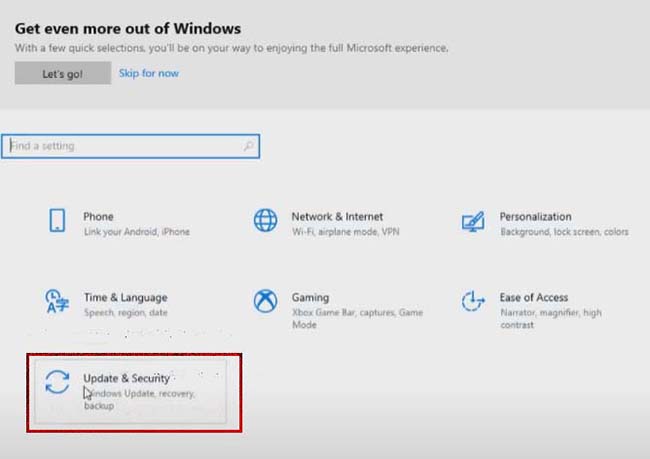Click 'Background, lock screen, colors' description

[565, 231]
